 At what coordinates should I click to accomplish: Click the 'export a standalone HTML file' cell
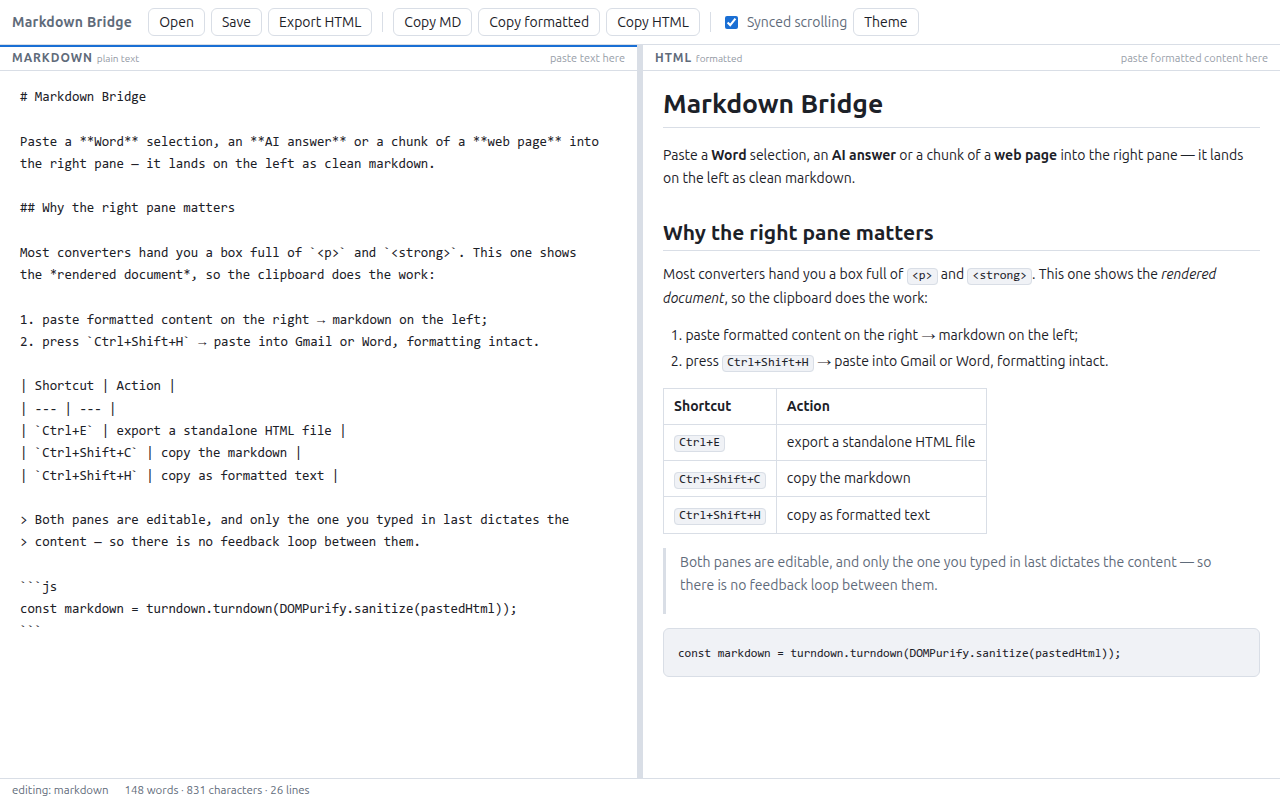pos(881,442)
